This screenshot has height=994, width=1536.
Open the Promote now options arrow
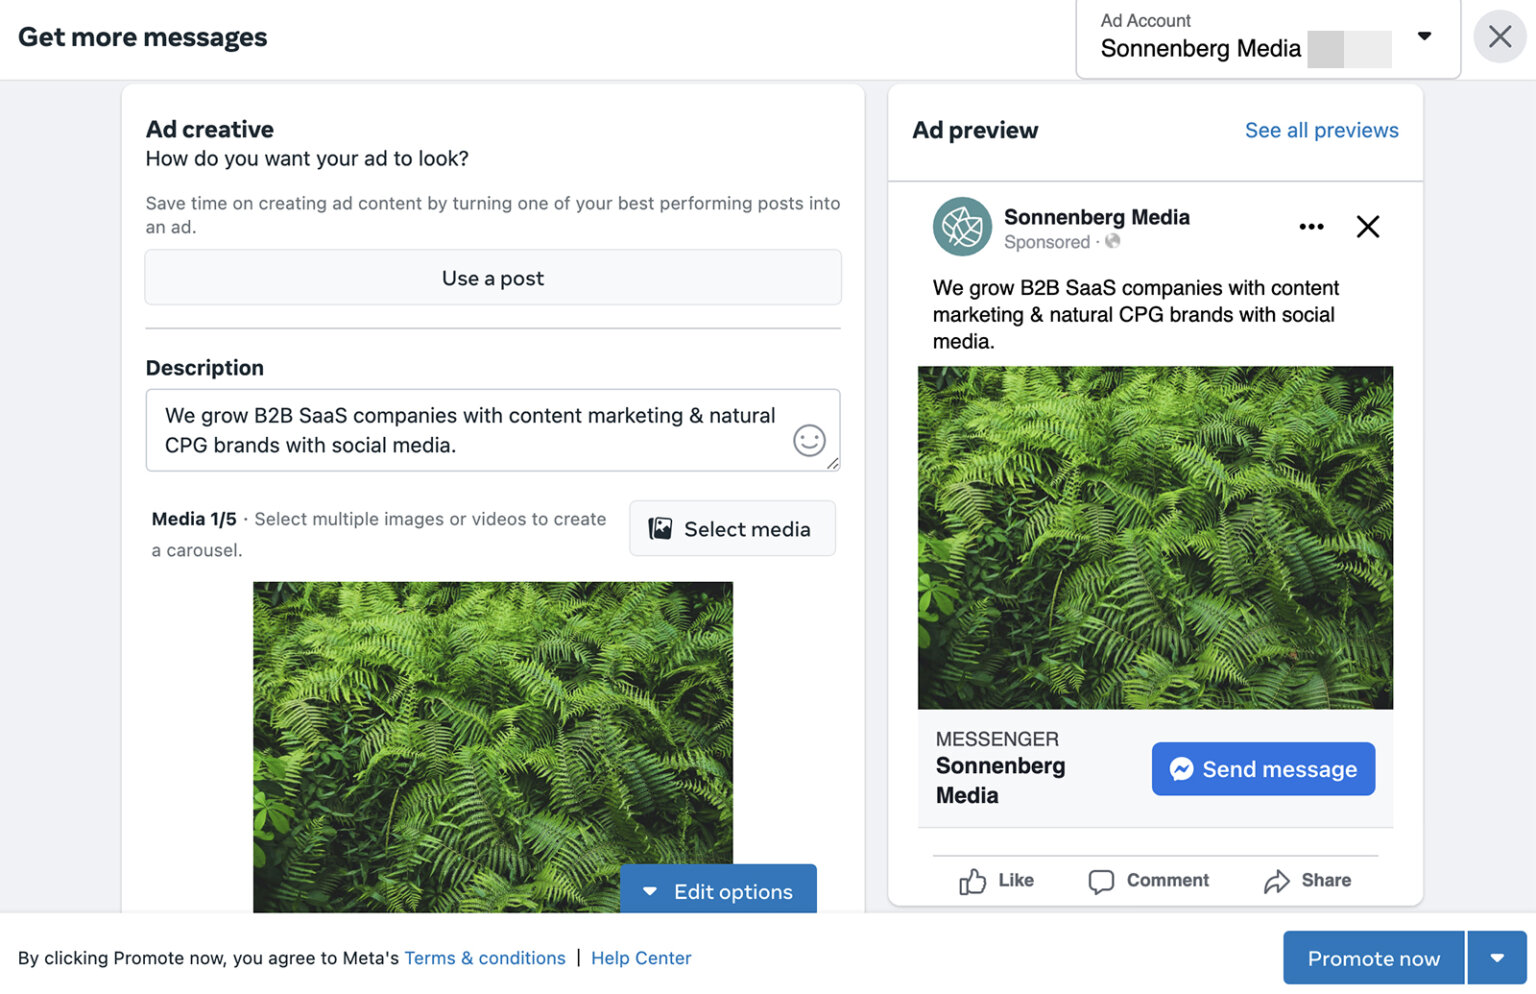tap(1497, 957)
